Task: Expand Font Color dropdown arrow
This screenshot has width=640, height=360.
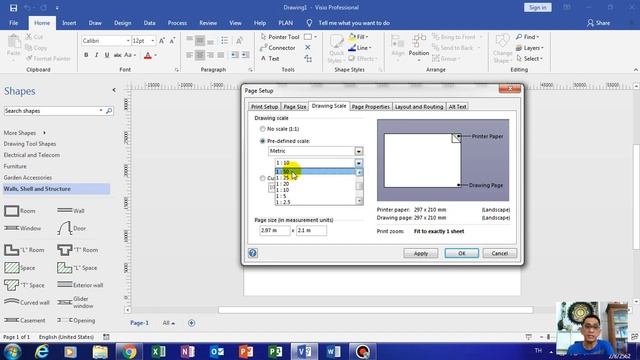Action: [156, 55]
